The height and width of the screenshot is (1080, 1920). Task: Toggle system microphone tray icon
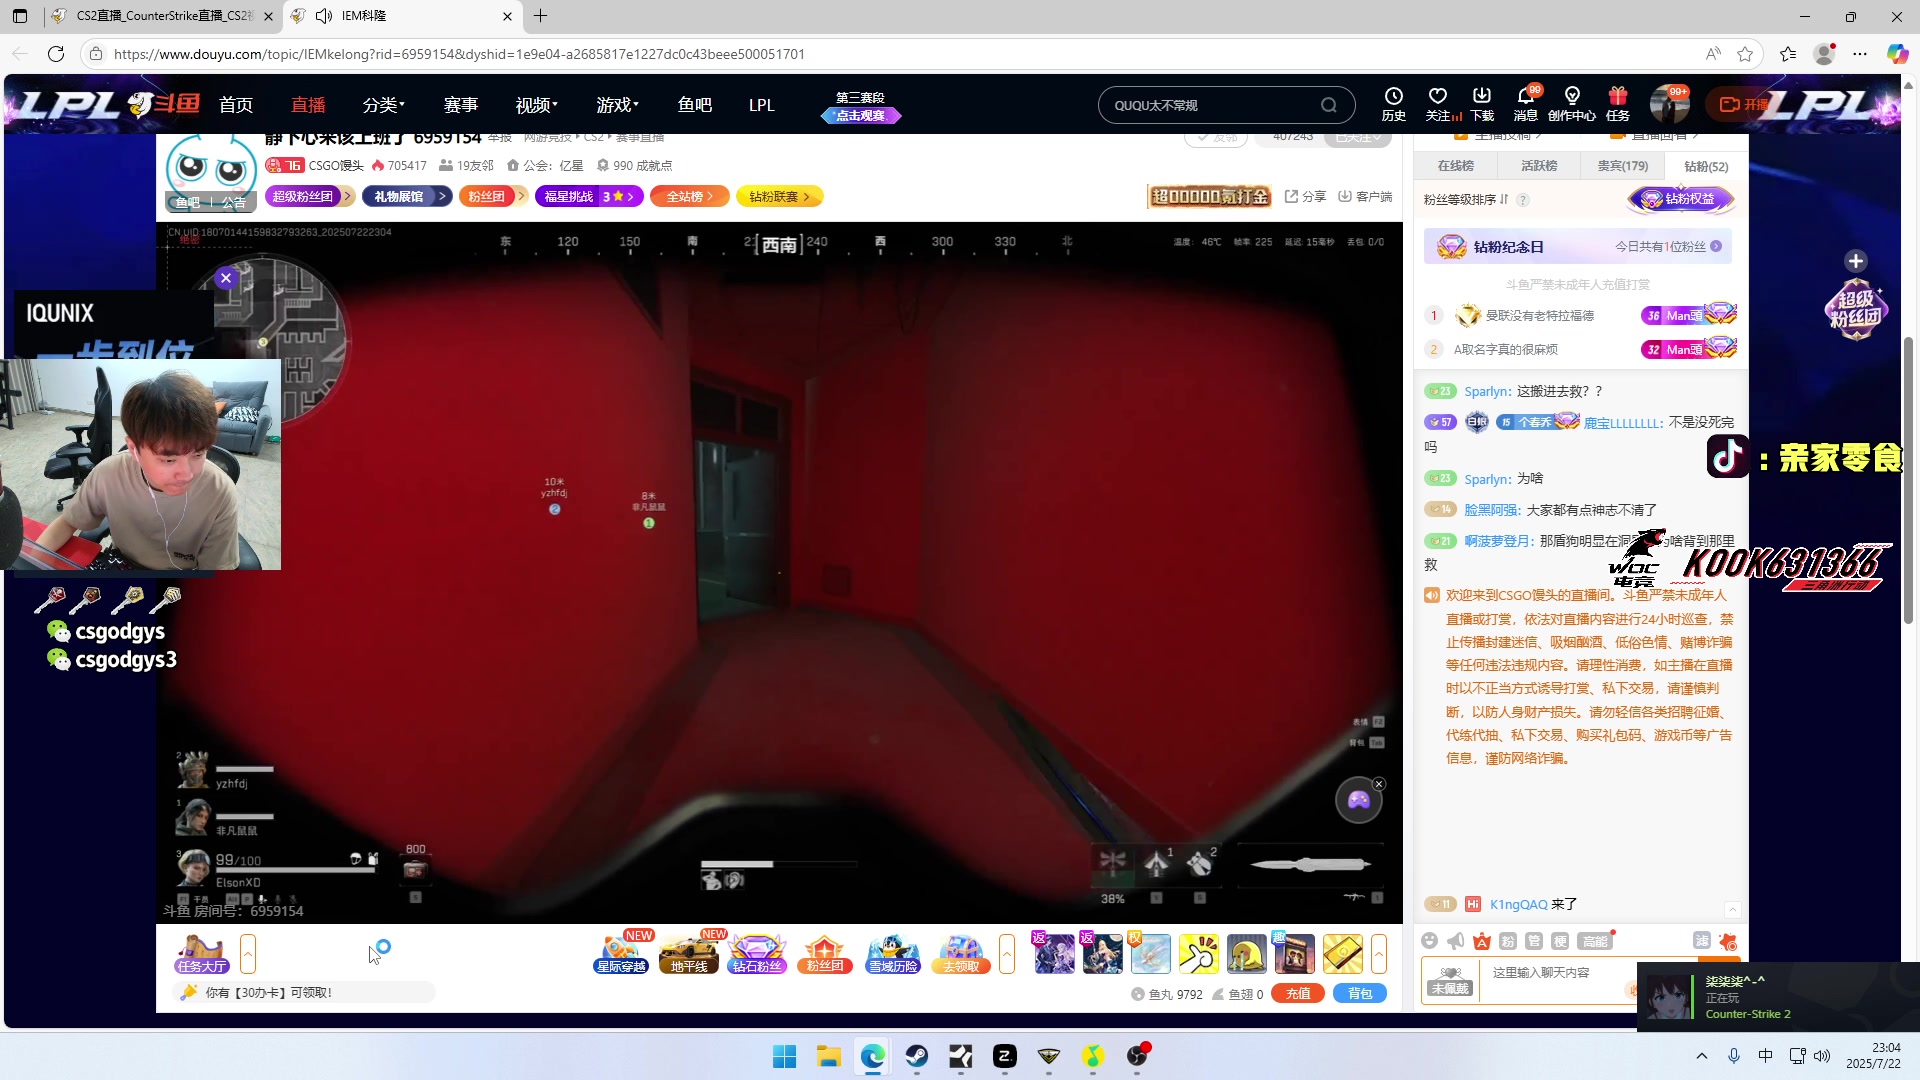point(1734,1056)
